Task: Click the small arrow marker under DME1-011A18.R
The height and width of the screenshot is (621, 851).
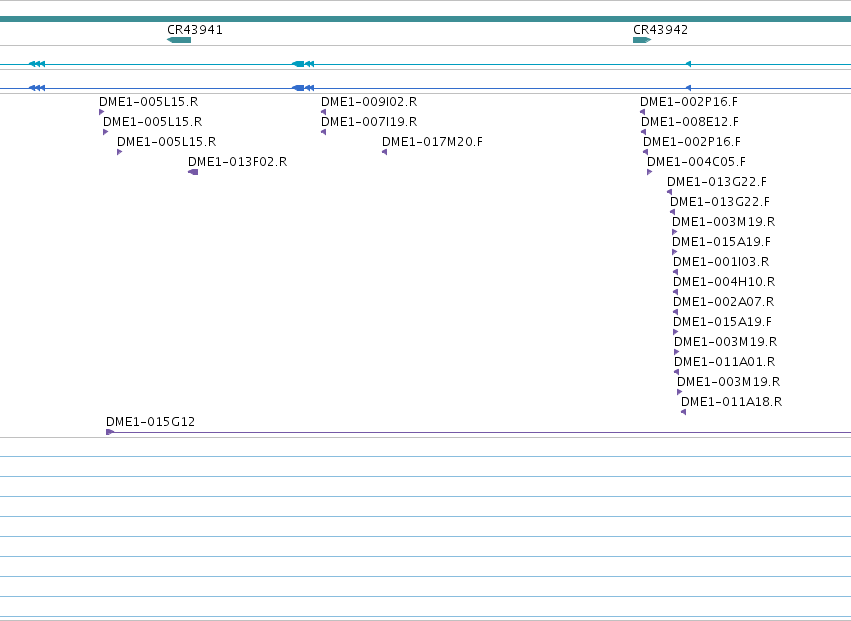Action: point(683,412)
